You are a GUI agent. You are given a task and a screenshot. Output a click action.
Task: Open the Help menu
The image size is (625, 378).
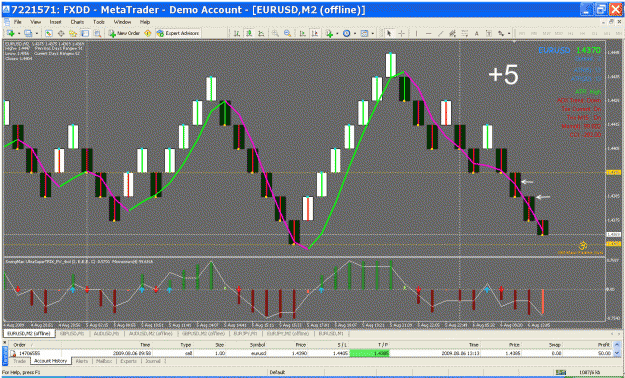145,22
